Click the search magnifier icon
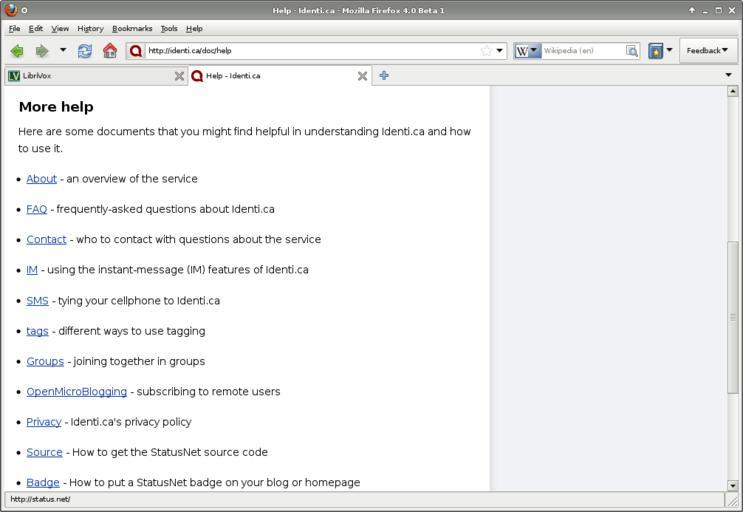The width and height of the screenshot is (743, 512). click(x=632, y=51)
